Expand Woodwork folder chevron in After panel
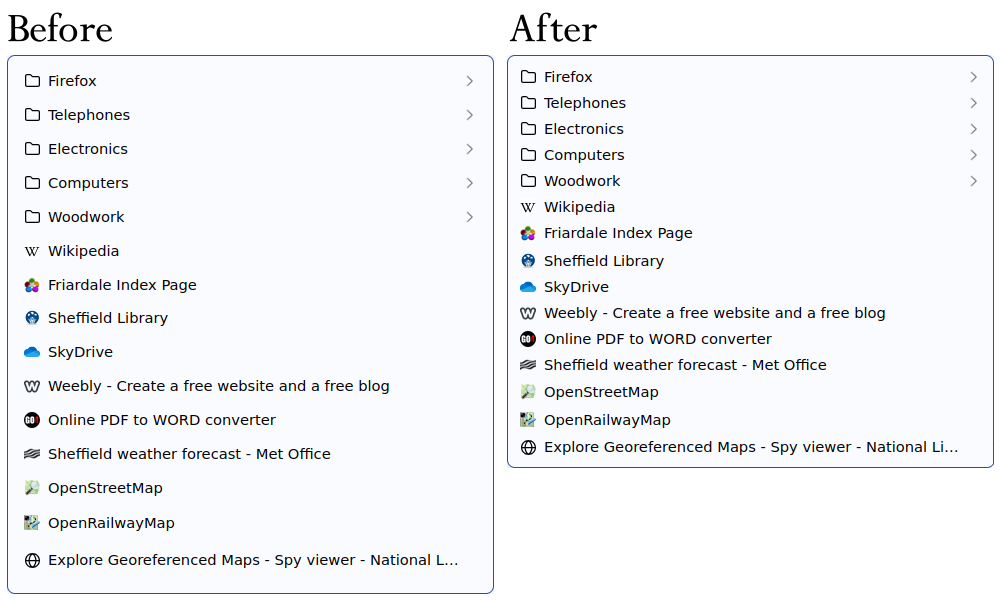 (x=973, y=181)
